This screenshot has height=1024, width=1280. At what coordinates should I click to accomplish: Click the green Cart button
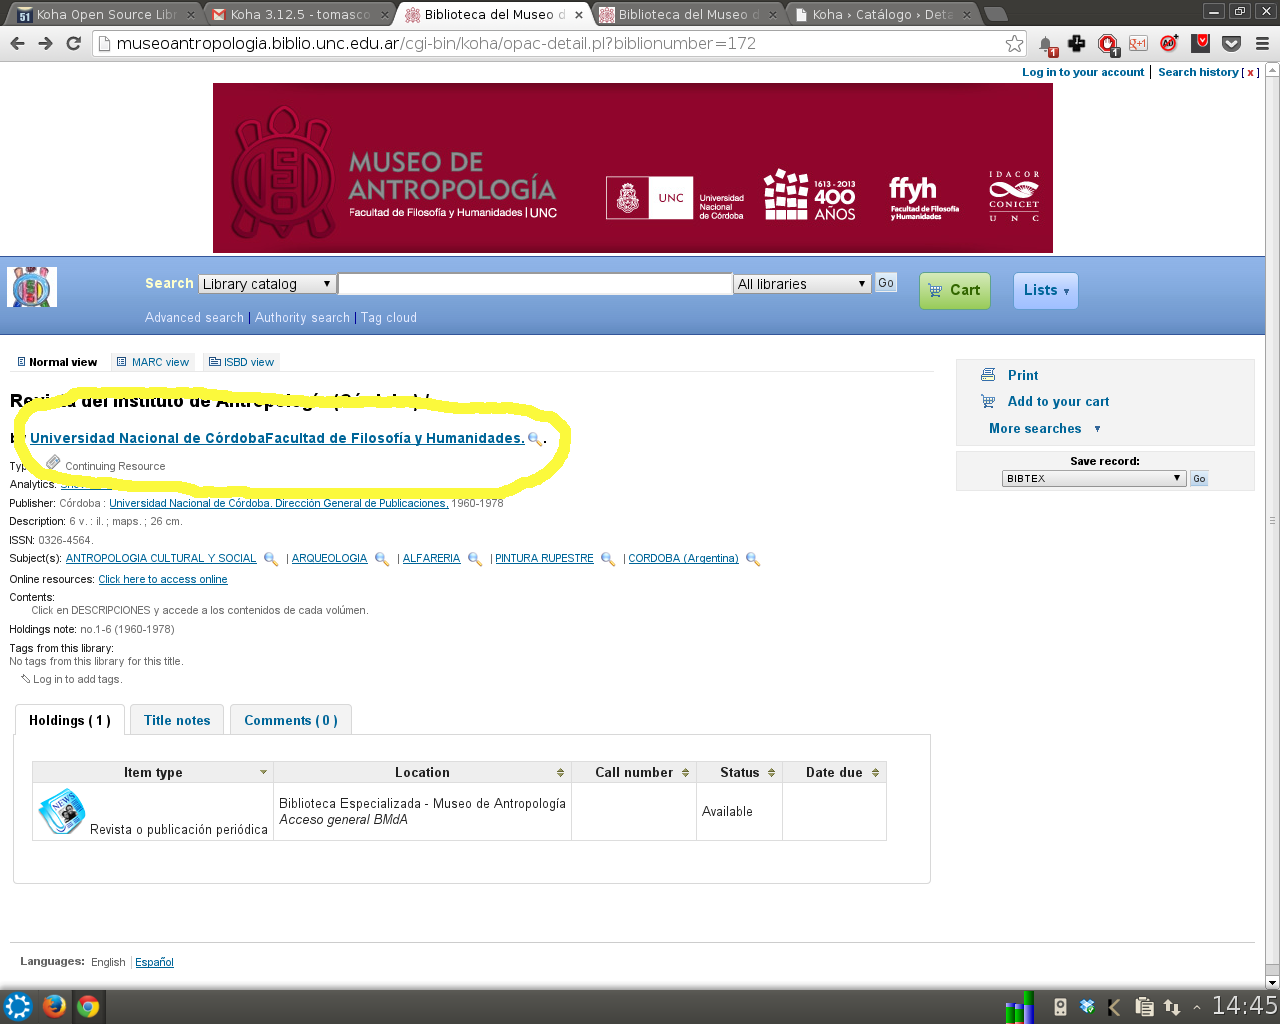(954, 290)
